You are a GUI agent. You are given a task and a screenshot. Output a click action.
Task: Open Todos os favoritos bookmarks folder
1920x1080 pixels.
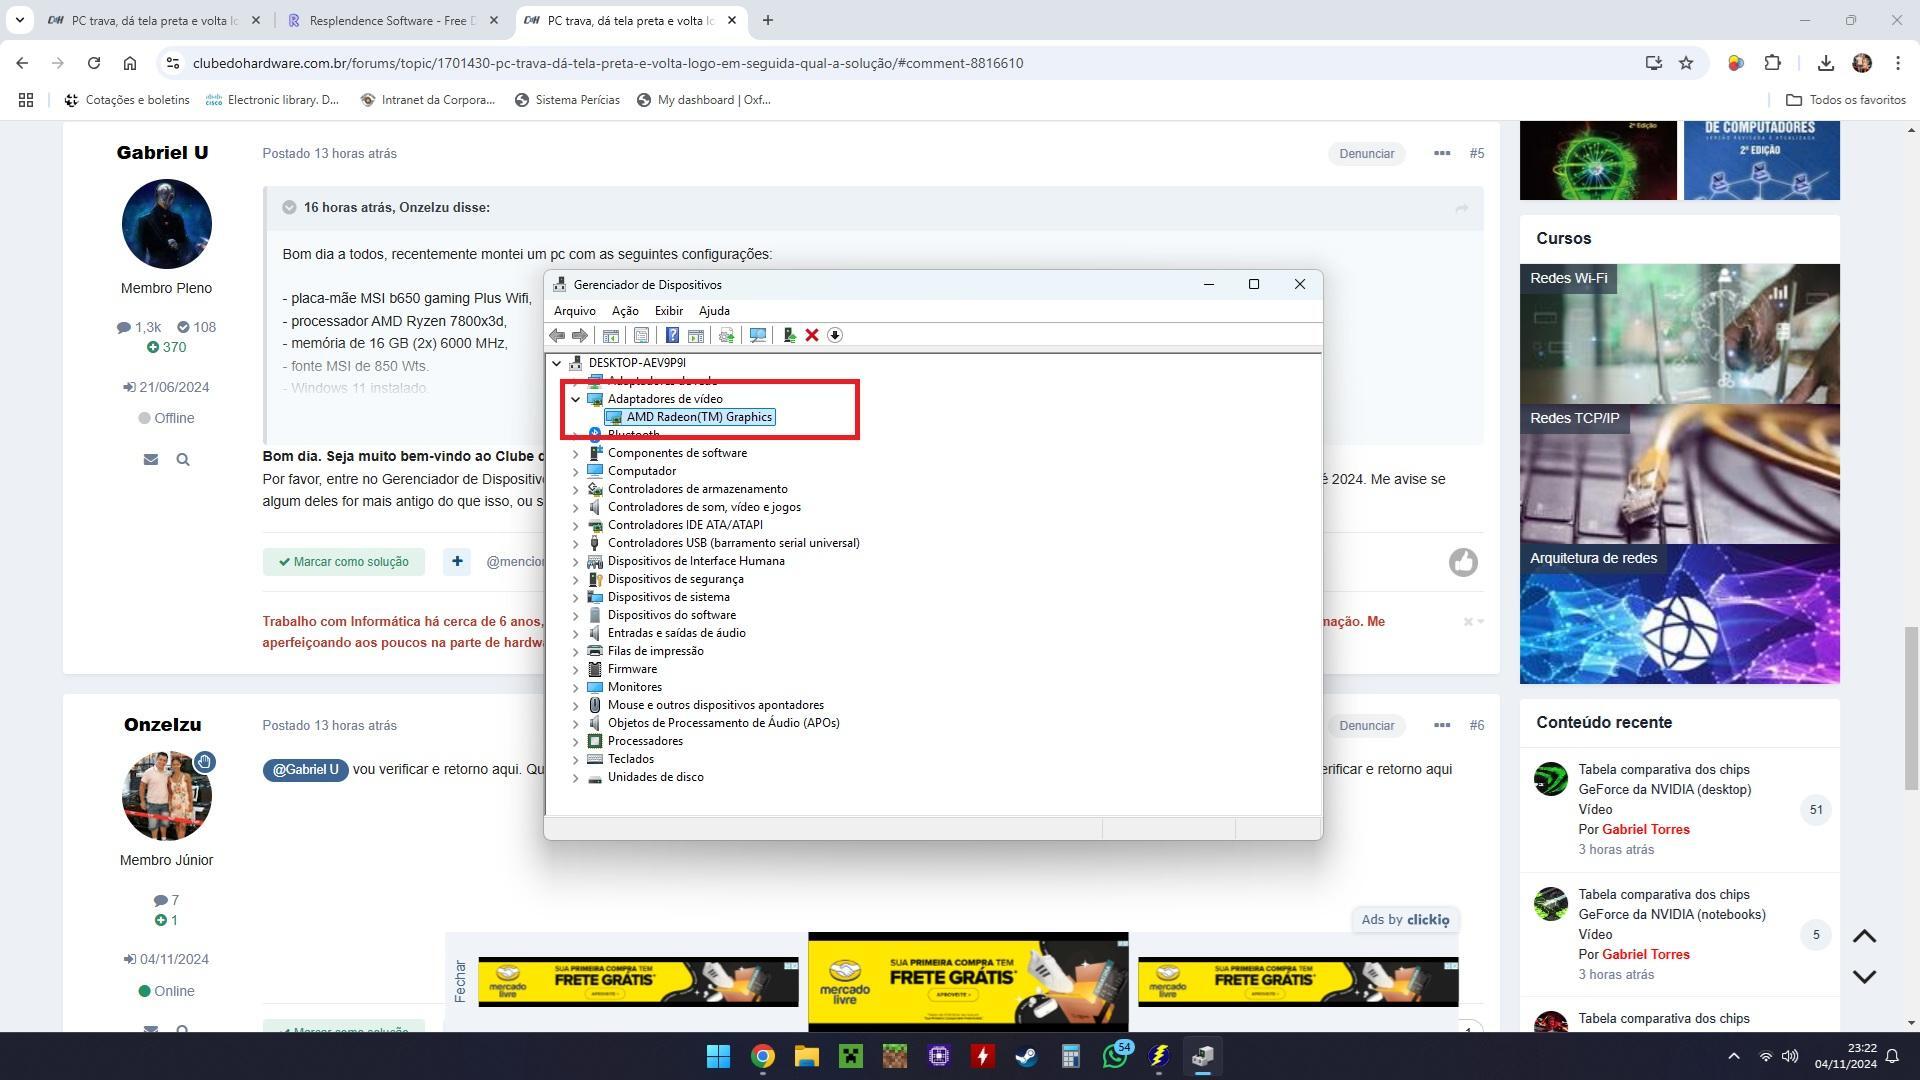[x=1846, y=100]
